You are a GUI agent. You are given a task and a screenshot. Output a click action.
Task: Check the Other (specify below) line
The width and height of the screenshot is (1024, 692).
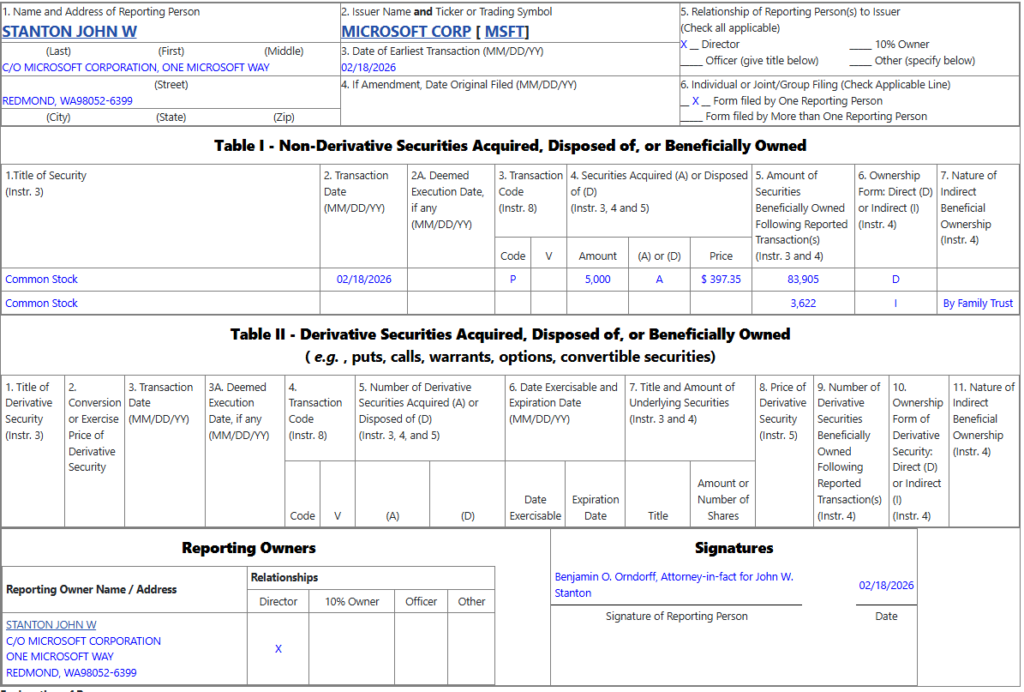859,60
